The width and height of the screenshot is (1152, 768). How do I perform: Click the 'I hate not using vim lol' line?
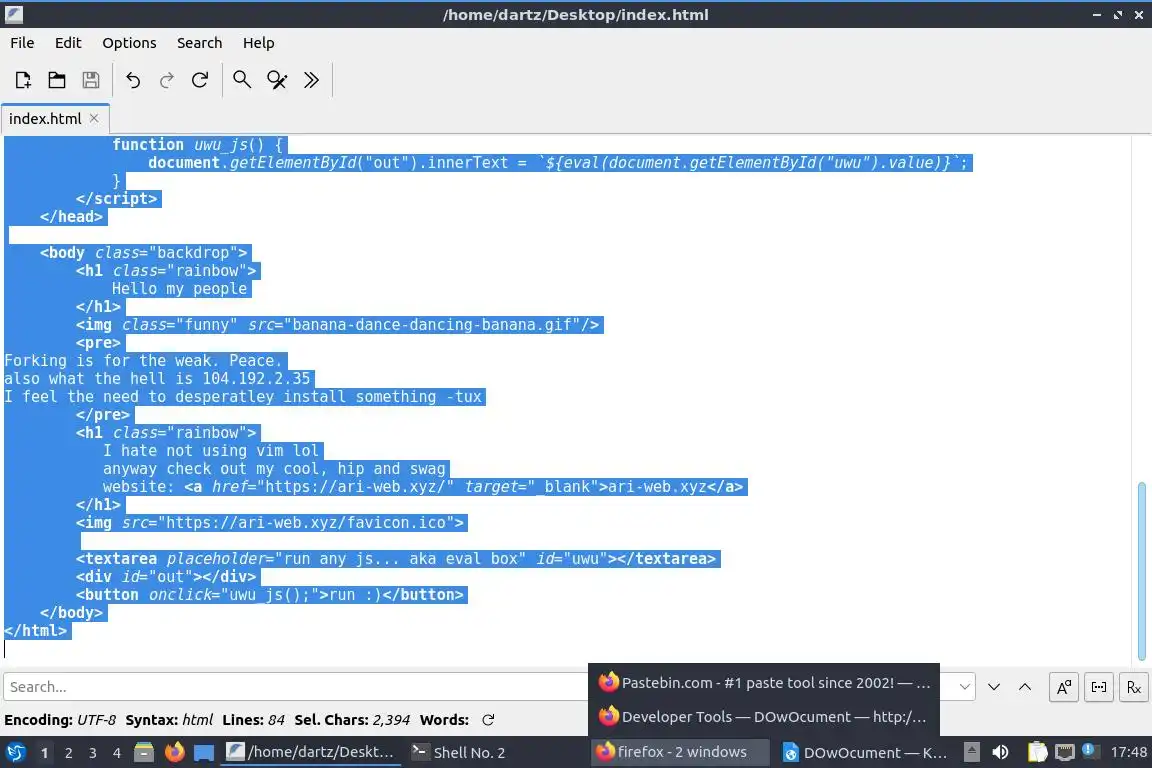pos(212,451)
